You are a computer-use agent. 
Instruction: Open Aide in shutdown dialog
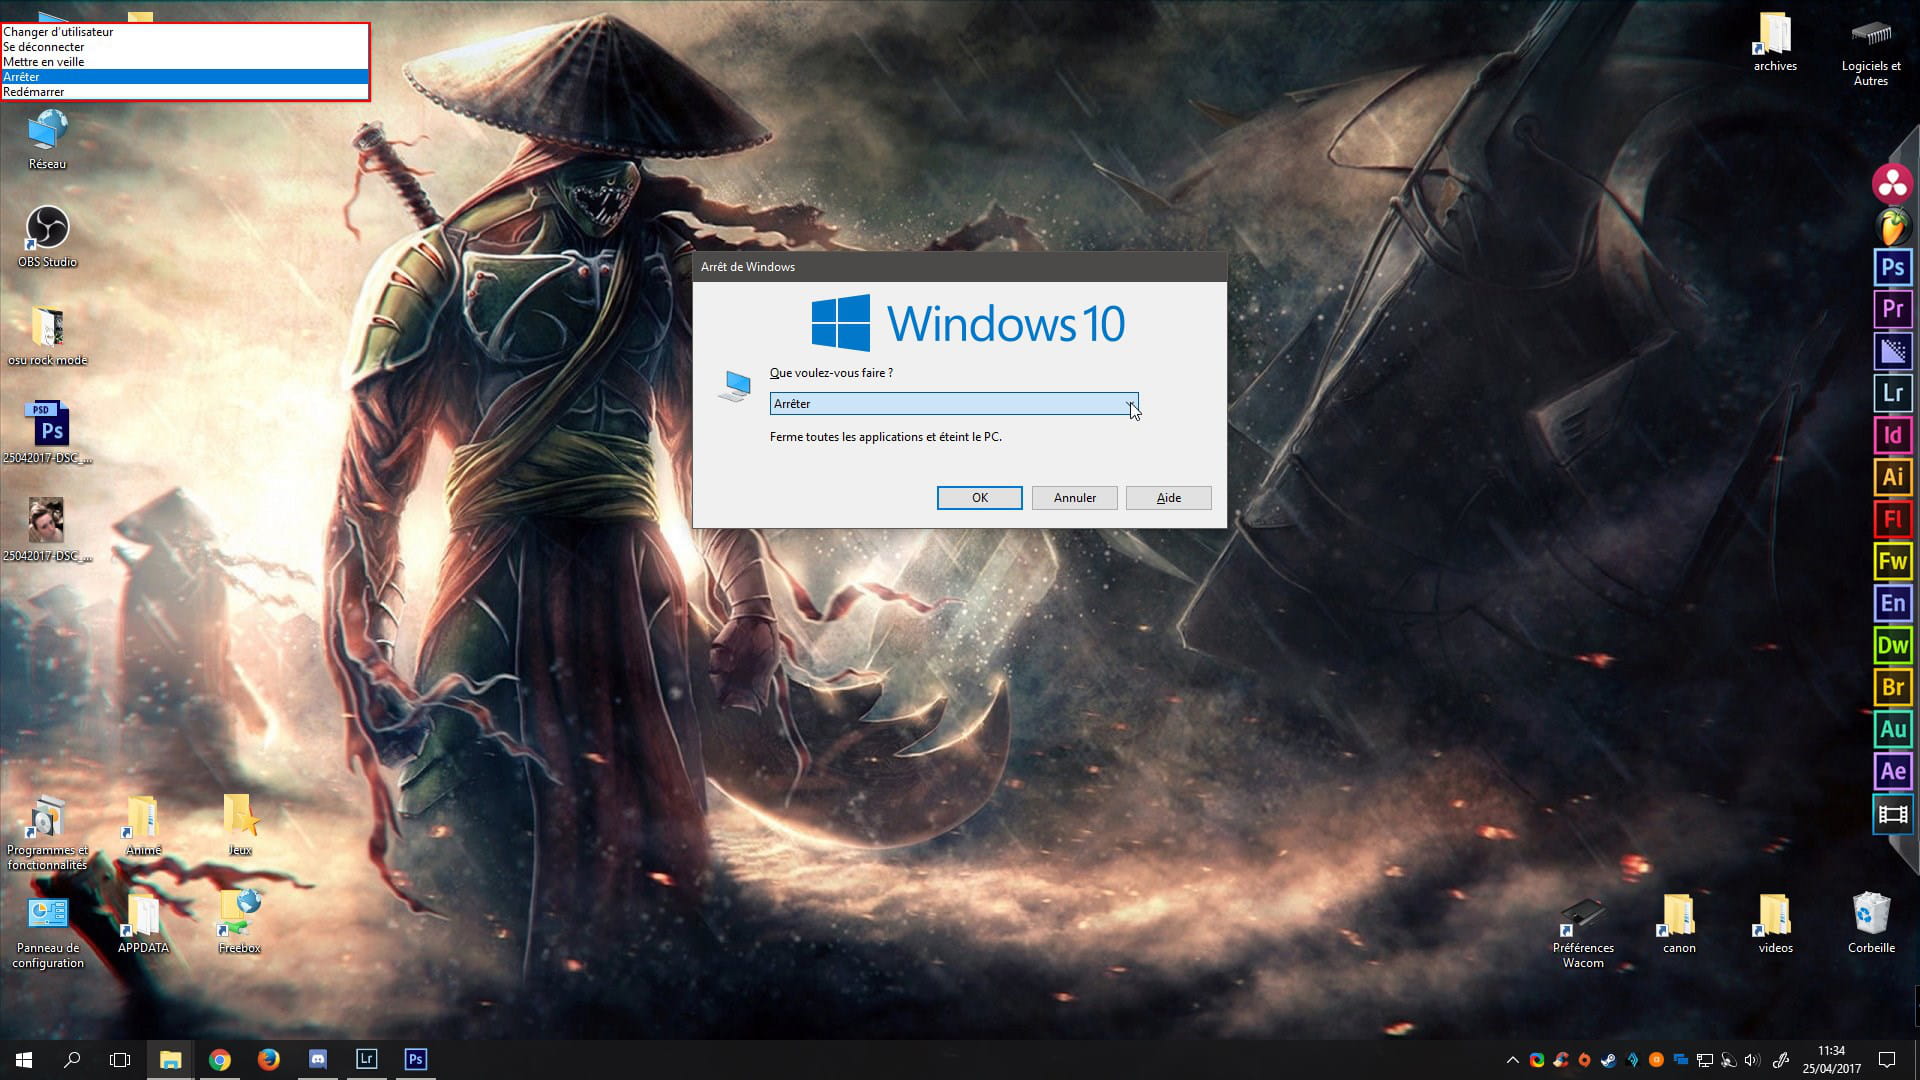1168,498
